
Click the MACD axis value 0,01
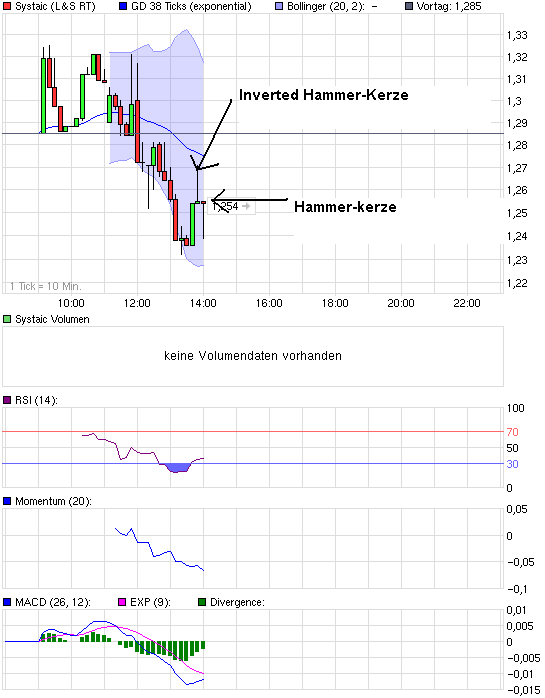point(517,610)
